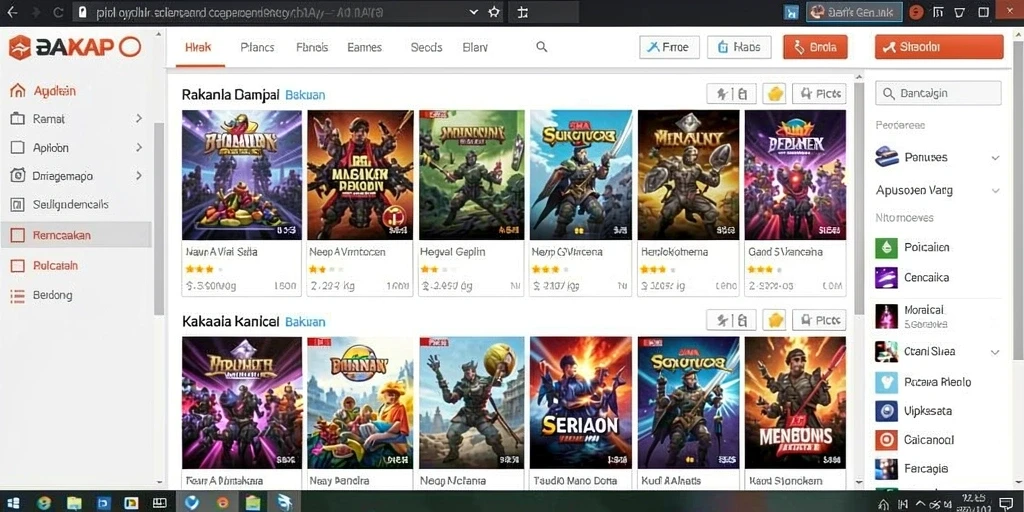
Task: Expand the Dmagemapo sidebar chevron
Action: point(139,176)
